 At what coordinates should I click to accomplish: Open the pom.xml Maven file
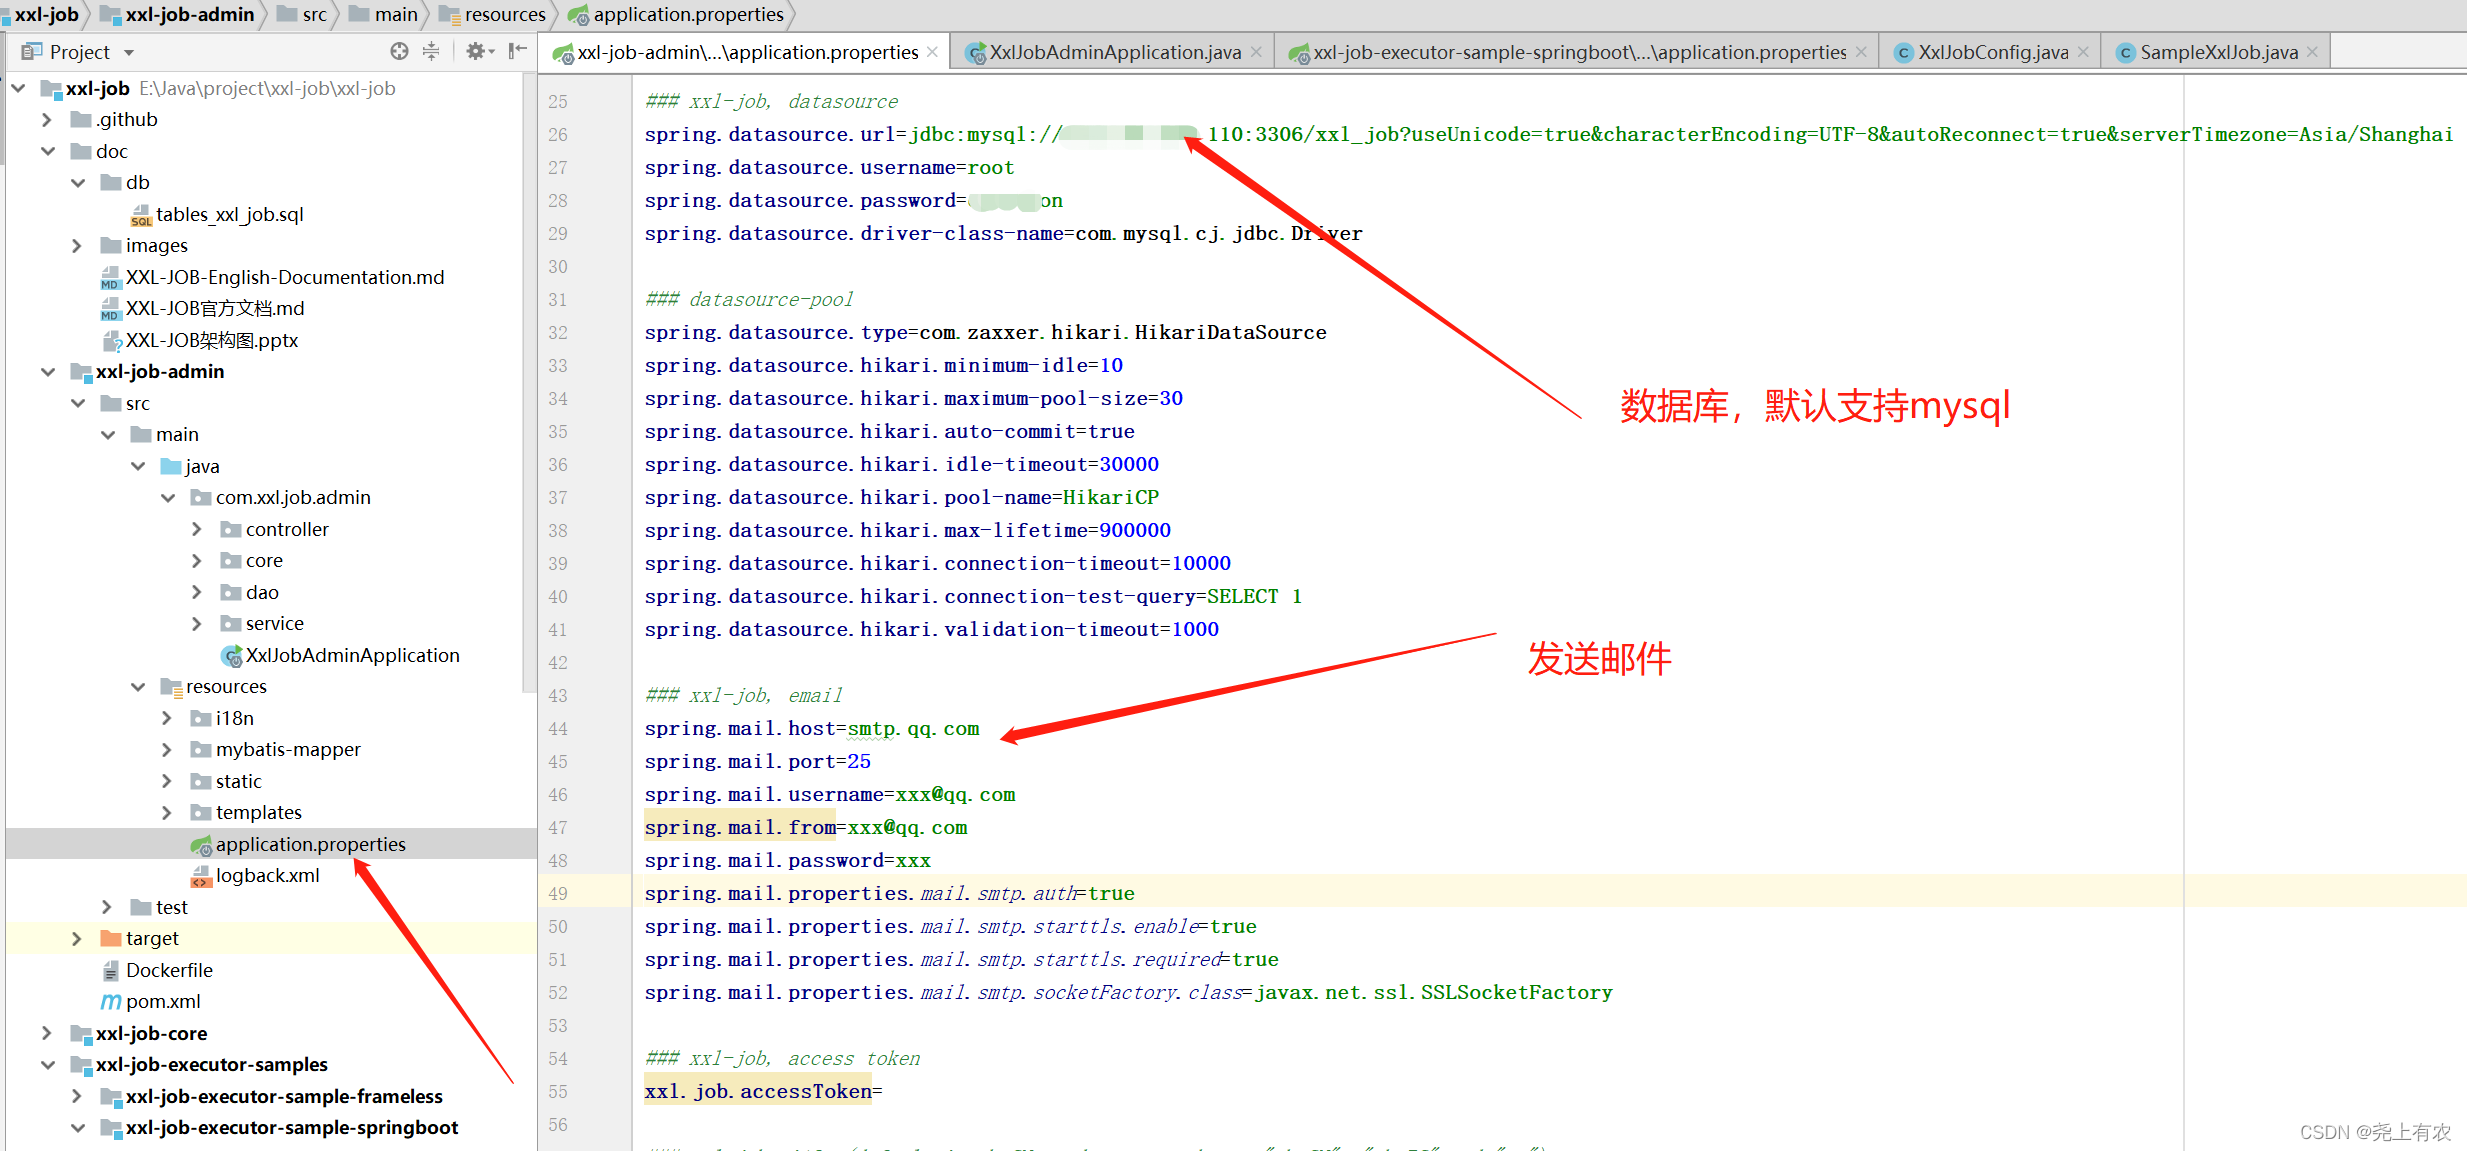pos(163,1001)
